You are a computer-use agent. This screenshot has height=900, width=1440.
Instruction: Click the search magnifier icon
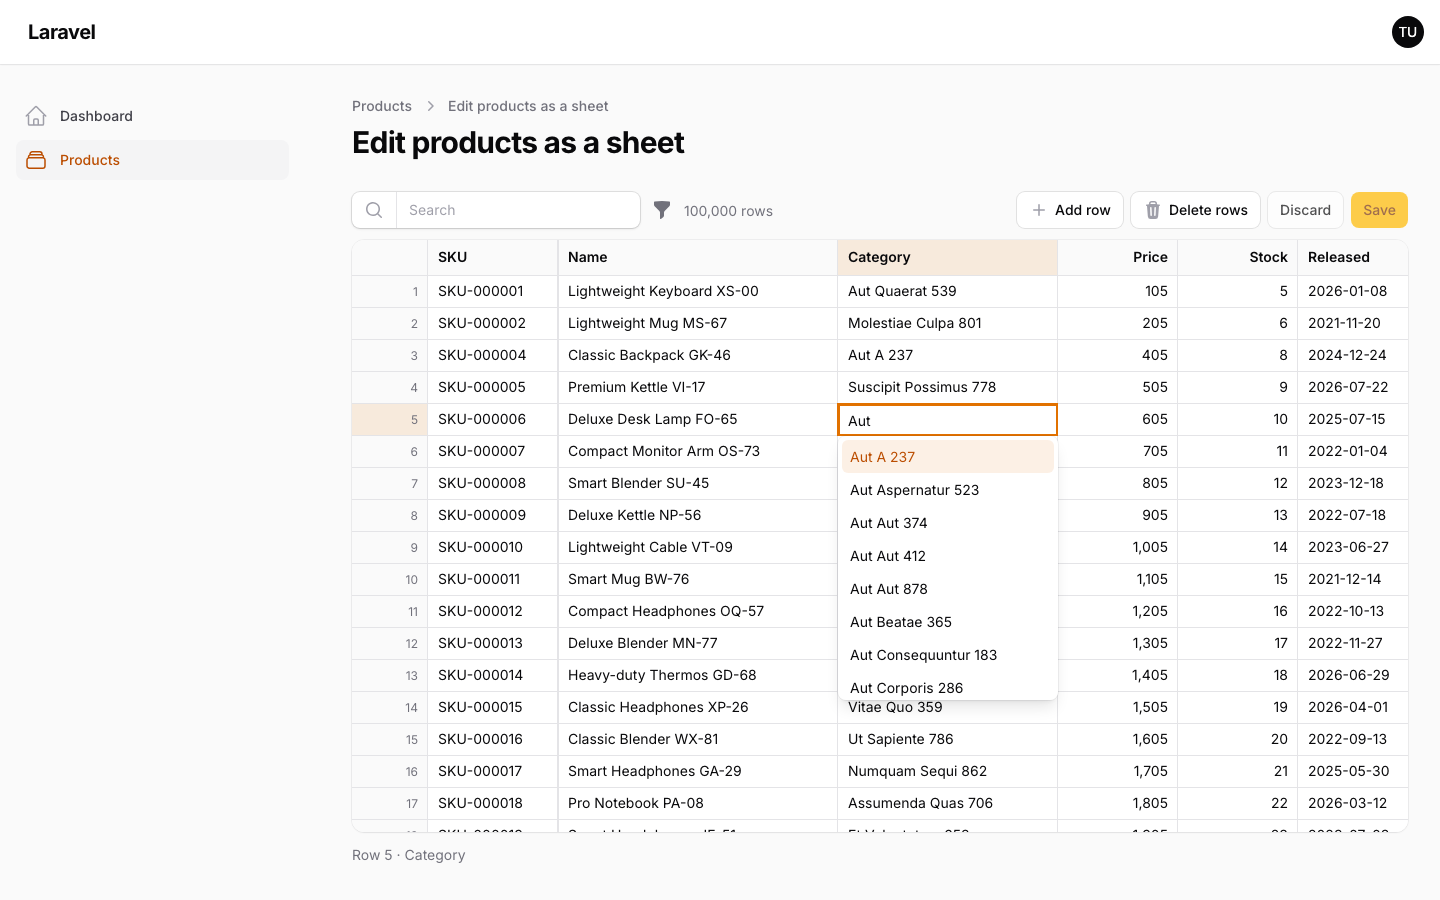pos(374,210)
